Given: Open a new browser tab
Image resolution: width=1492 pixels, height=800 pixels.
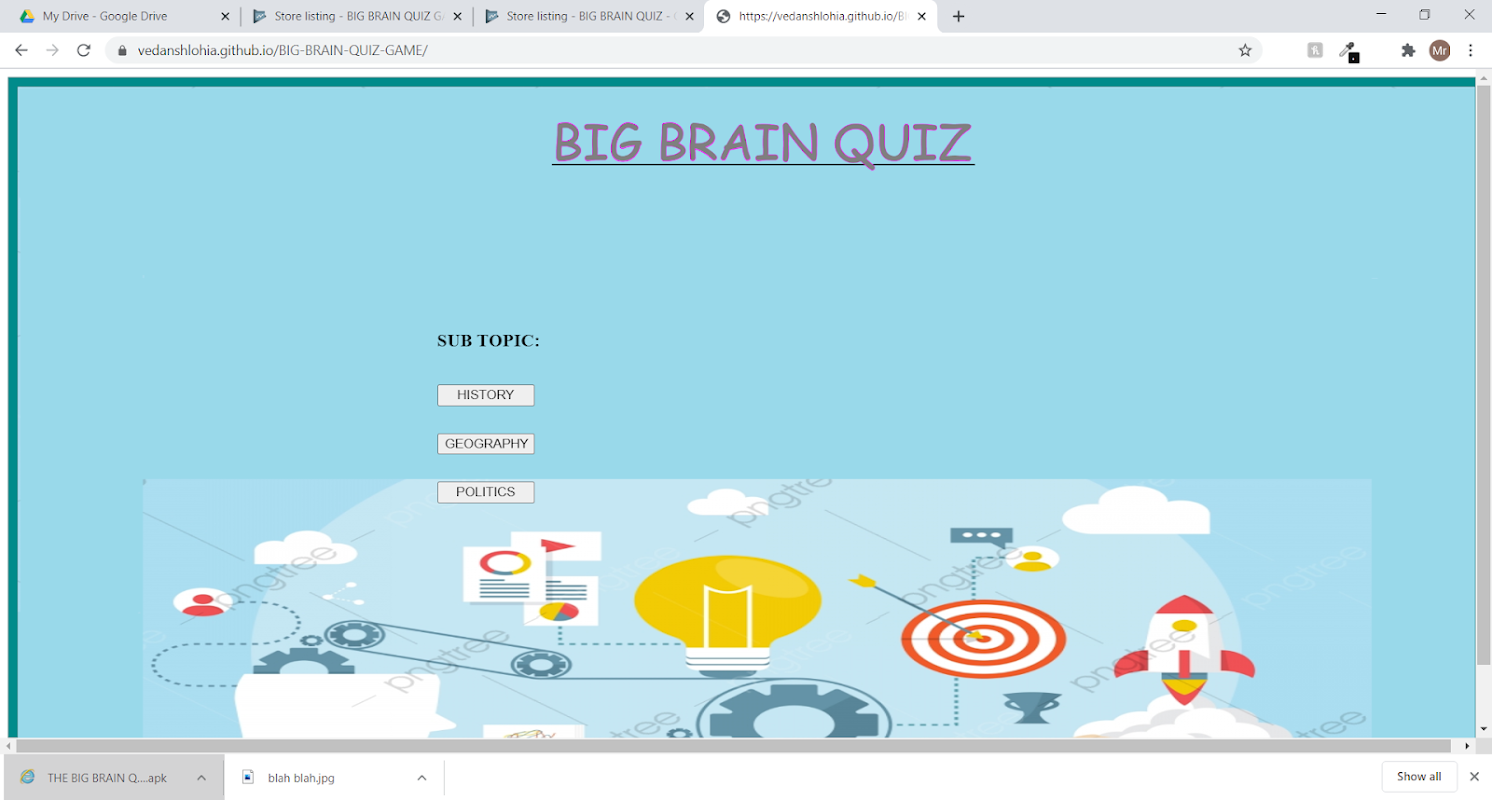Looking at the screenshot, I should [x=958, y=16].
